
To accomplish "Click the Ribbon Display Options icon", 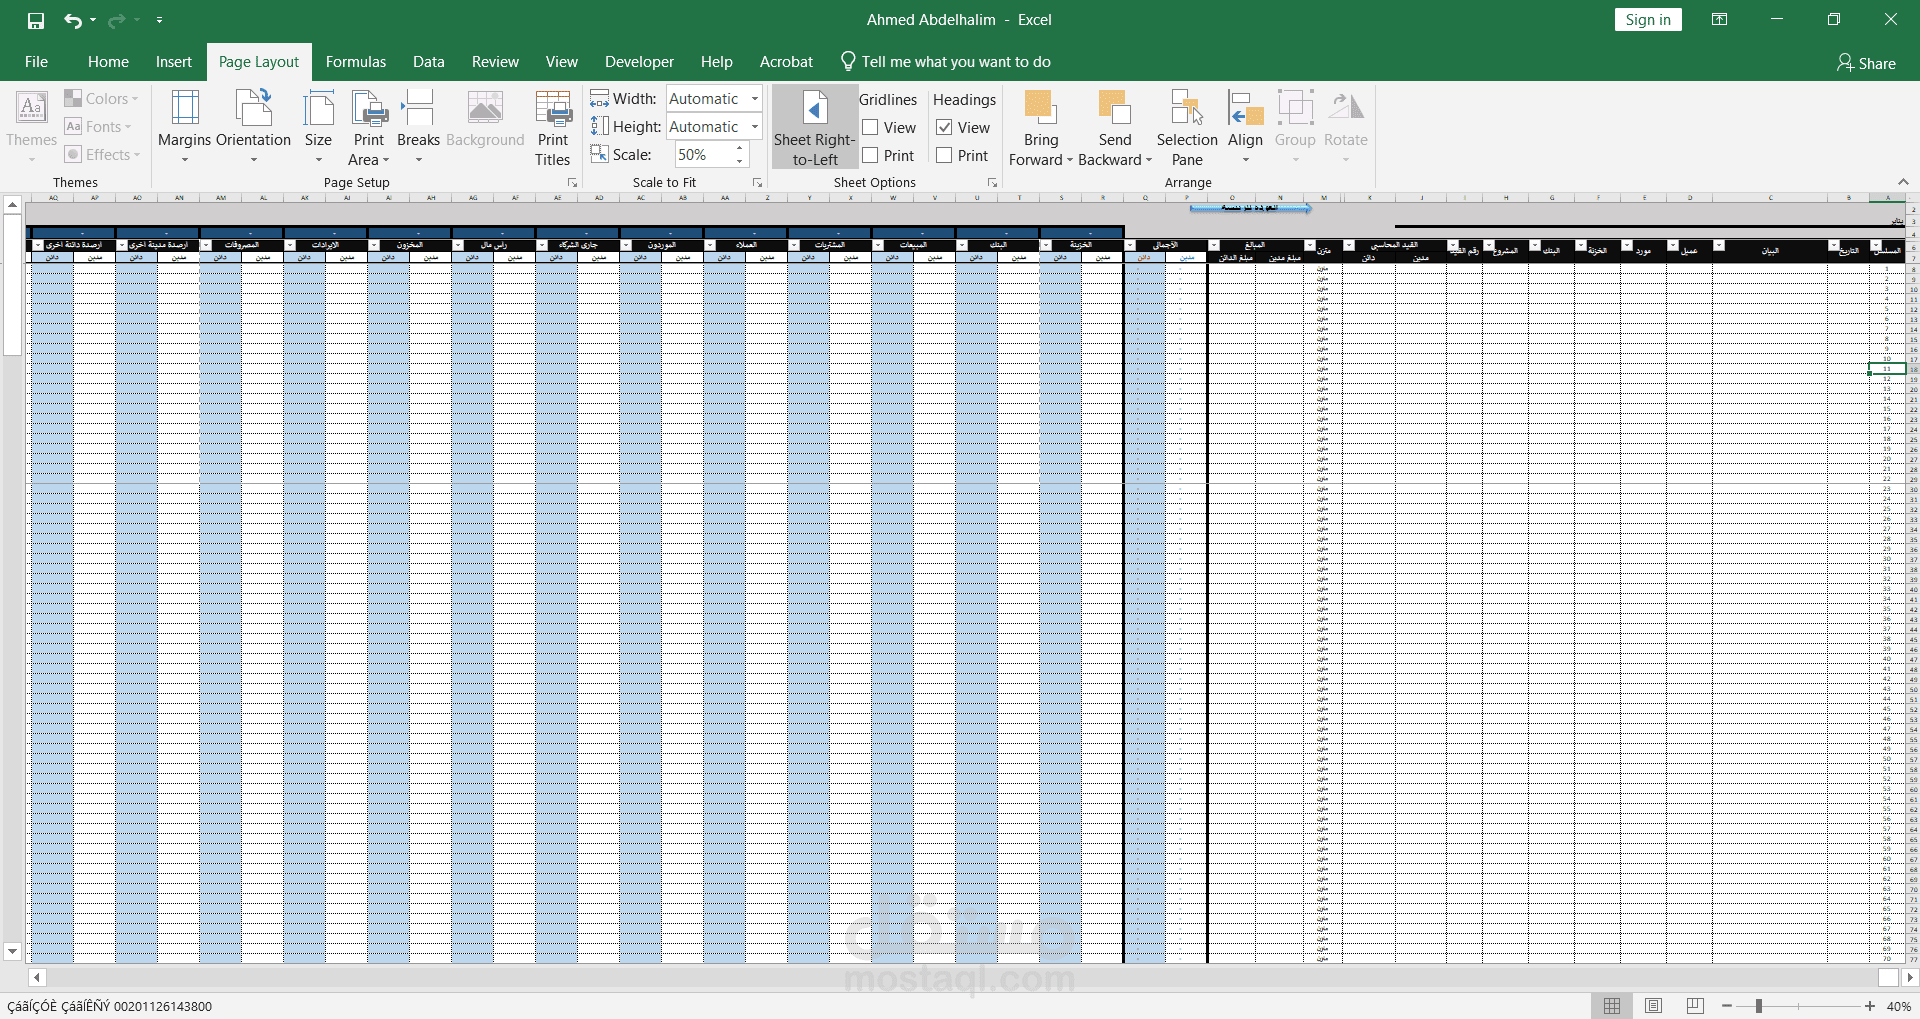I will [x=1720, y=20].
